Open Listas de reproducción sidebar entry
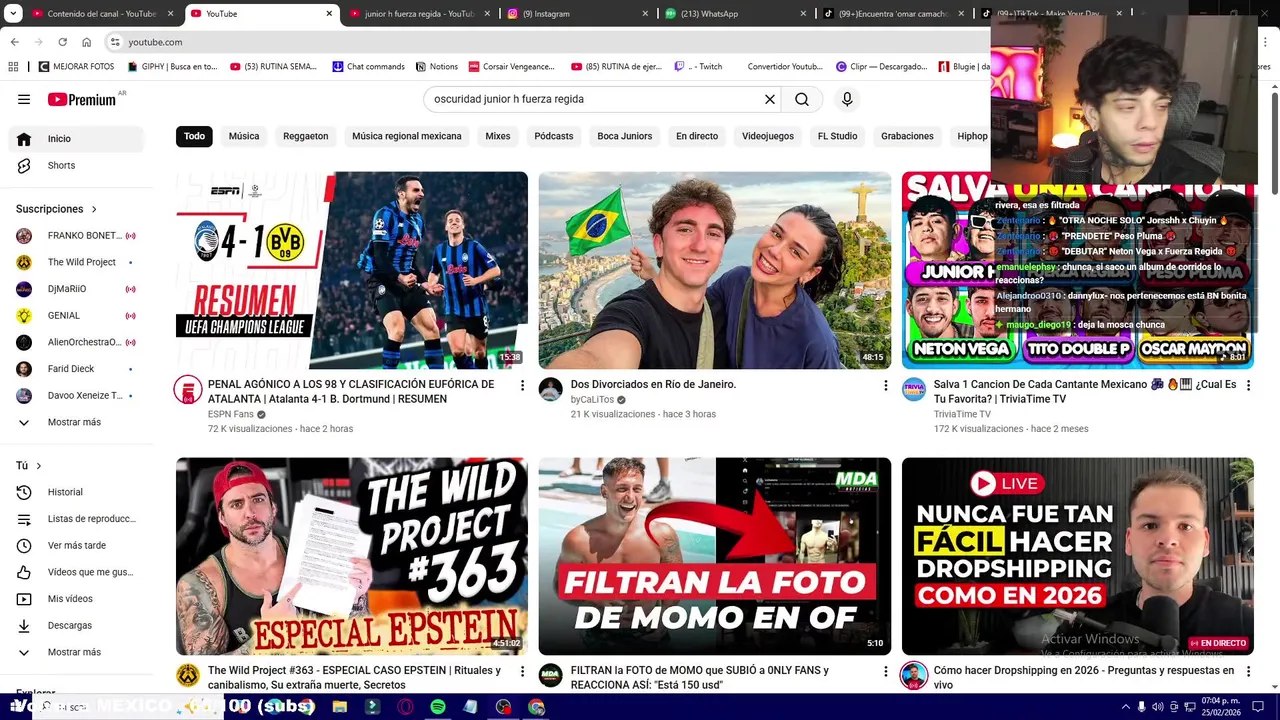This screenshot has height=720, width=1280. pyautogui.click(x=76, y=519)
